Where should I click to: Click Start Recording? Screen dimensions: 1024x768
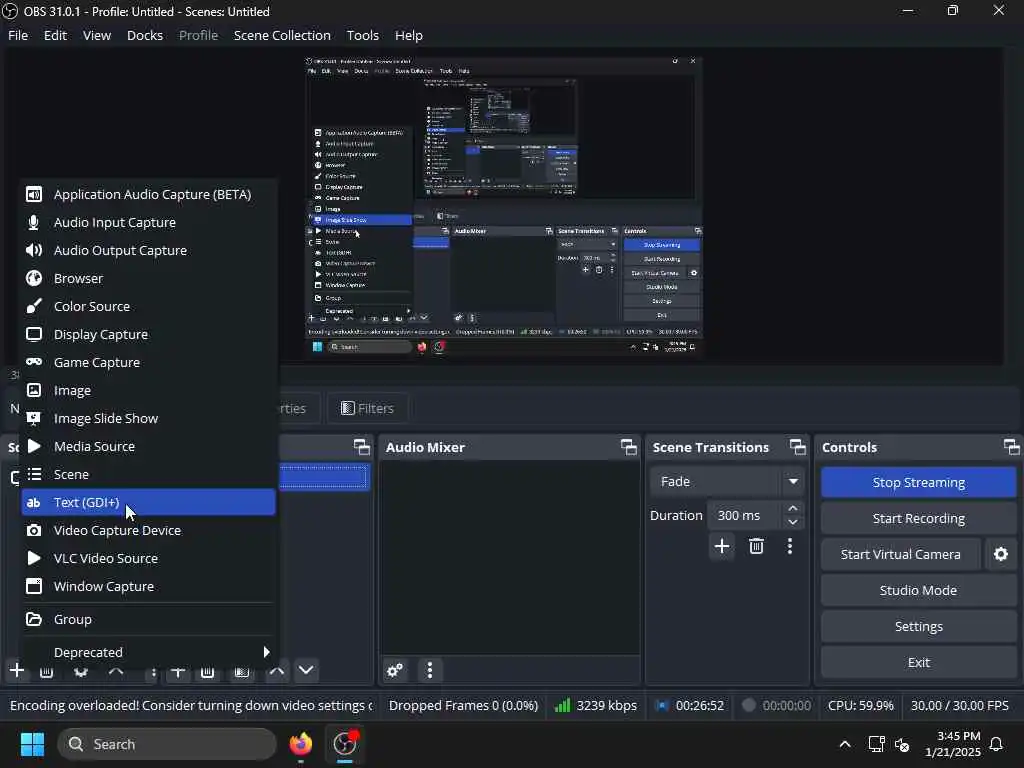click(918, 519)
